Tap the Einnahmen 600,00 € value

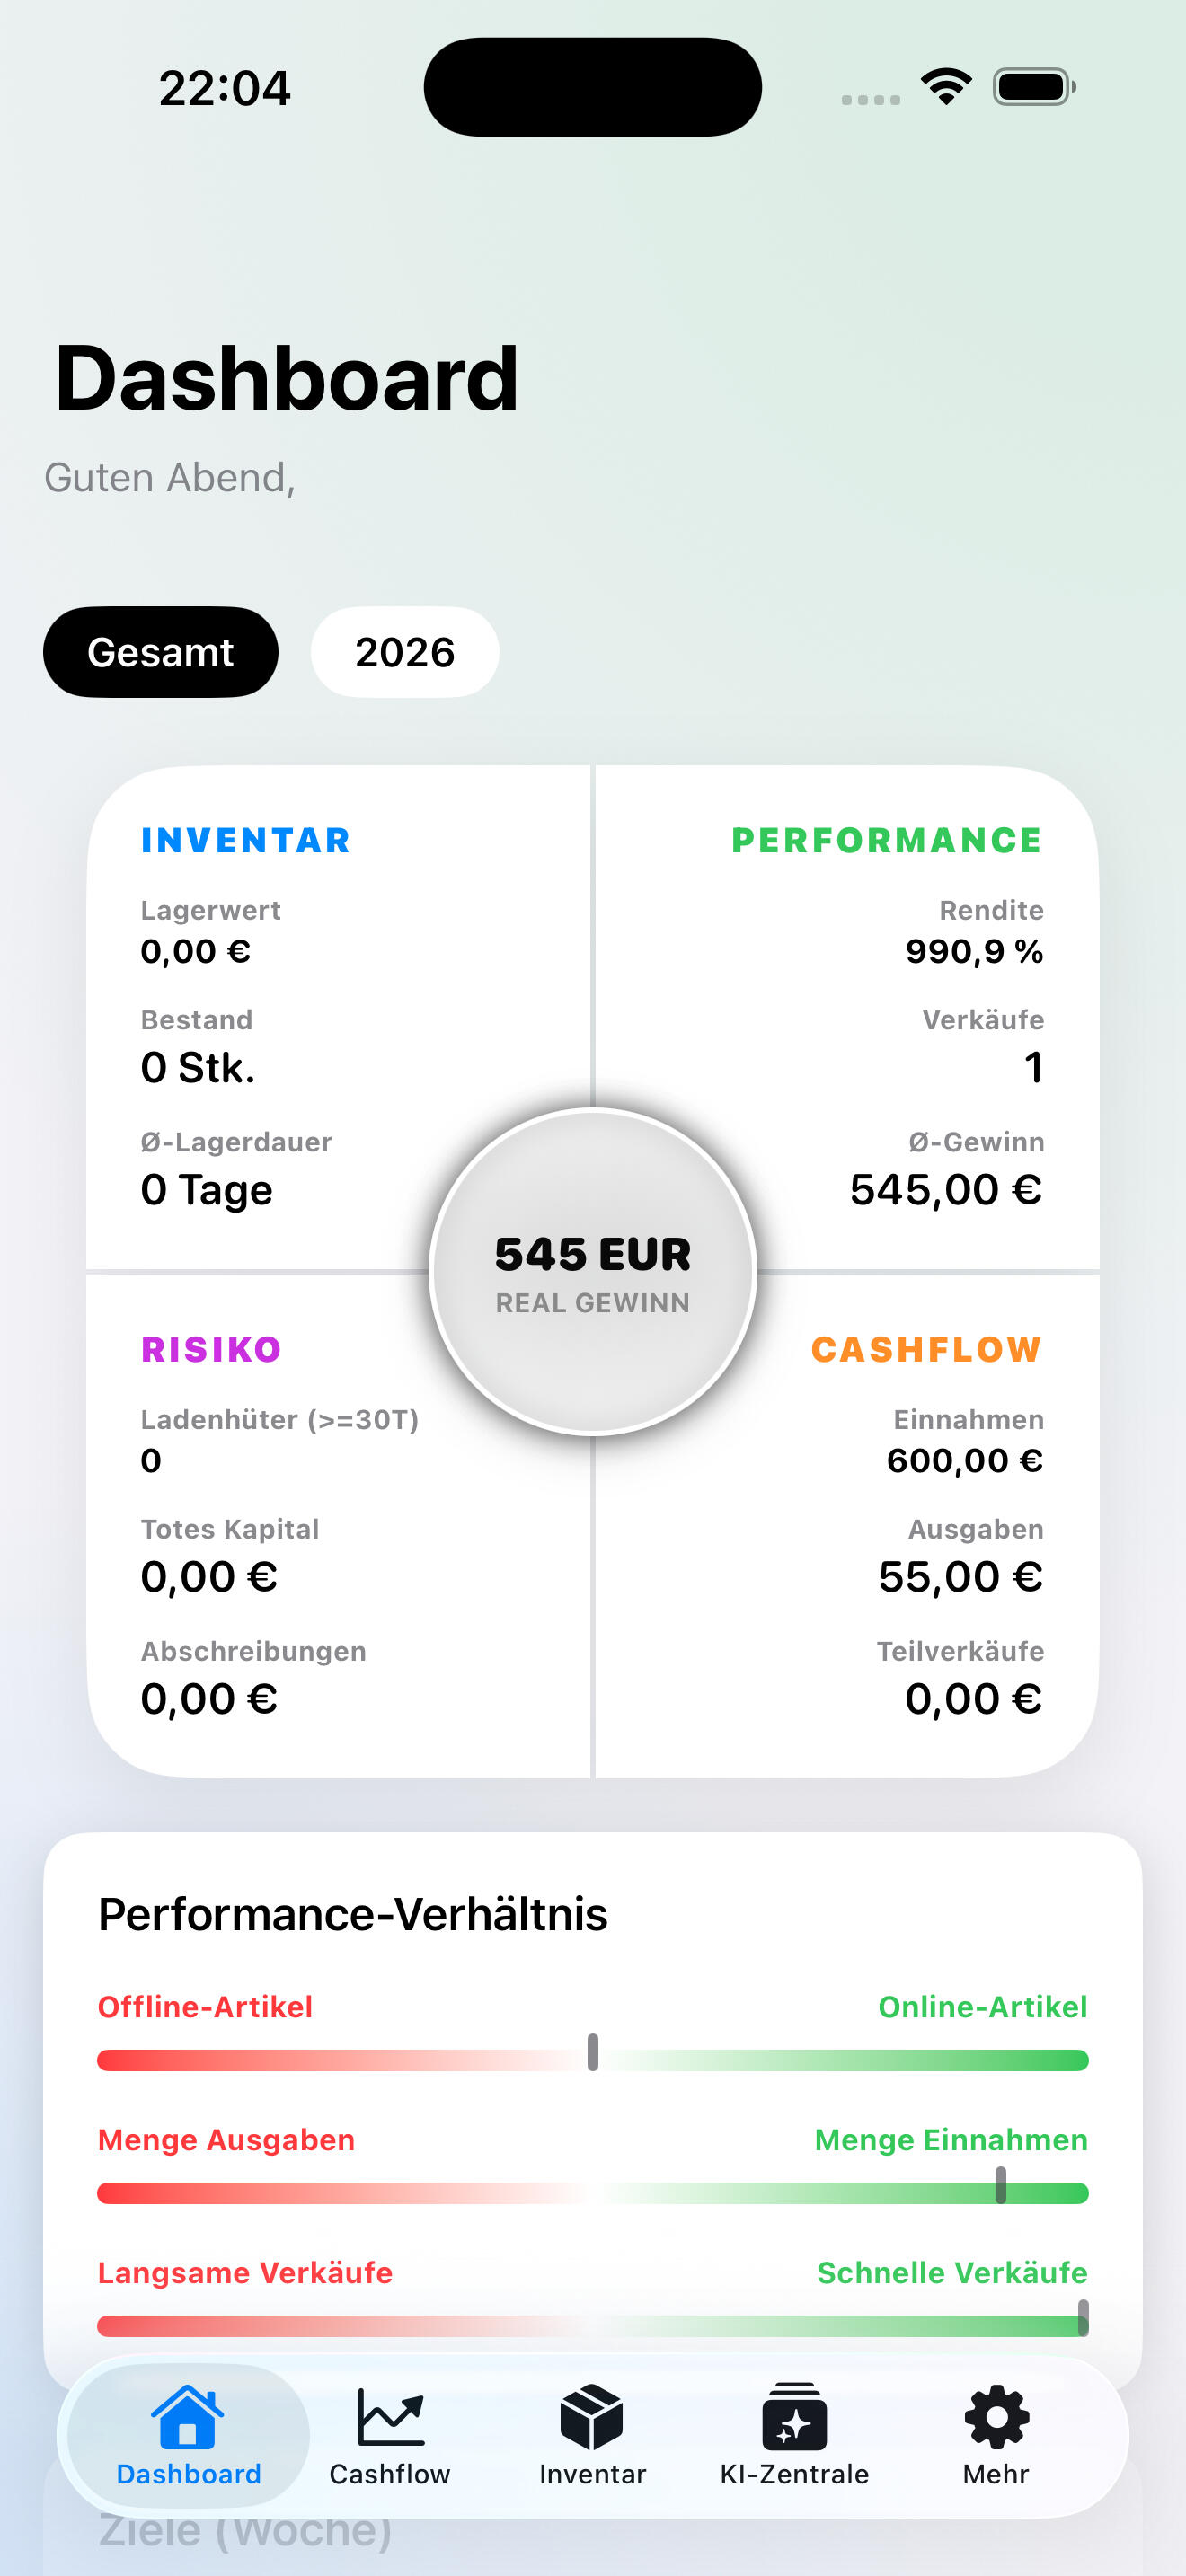pos(965,1461)
